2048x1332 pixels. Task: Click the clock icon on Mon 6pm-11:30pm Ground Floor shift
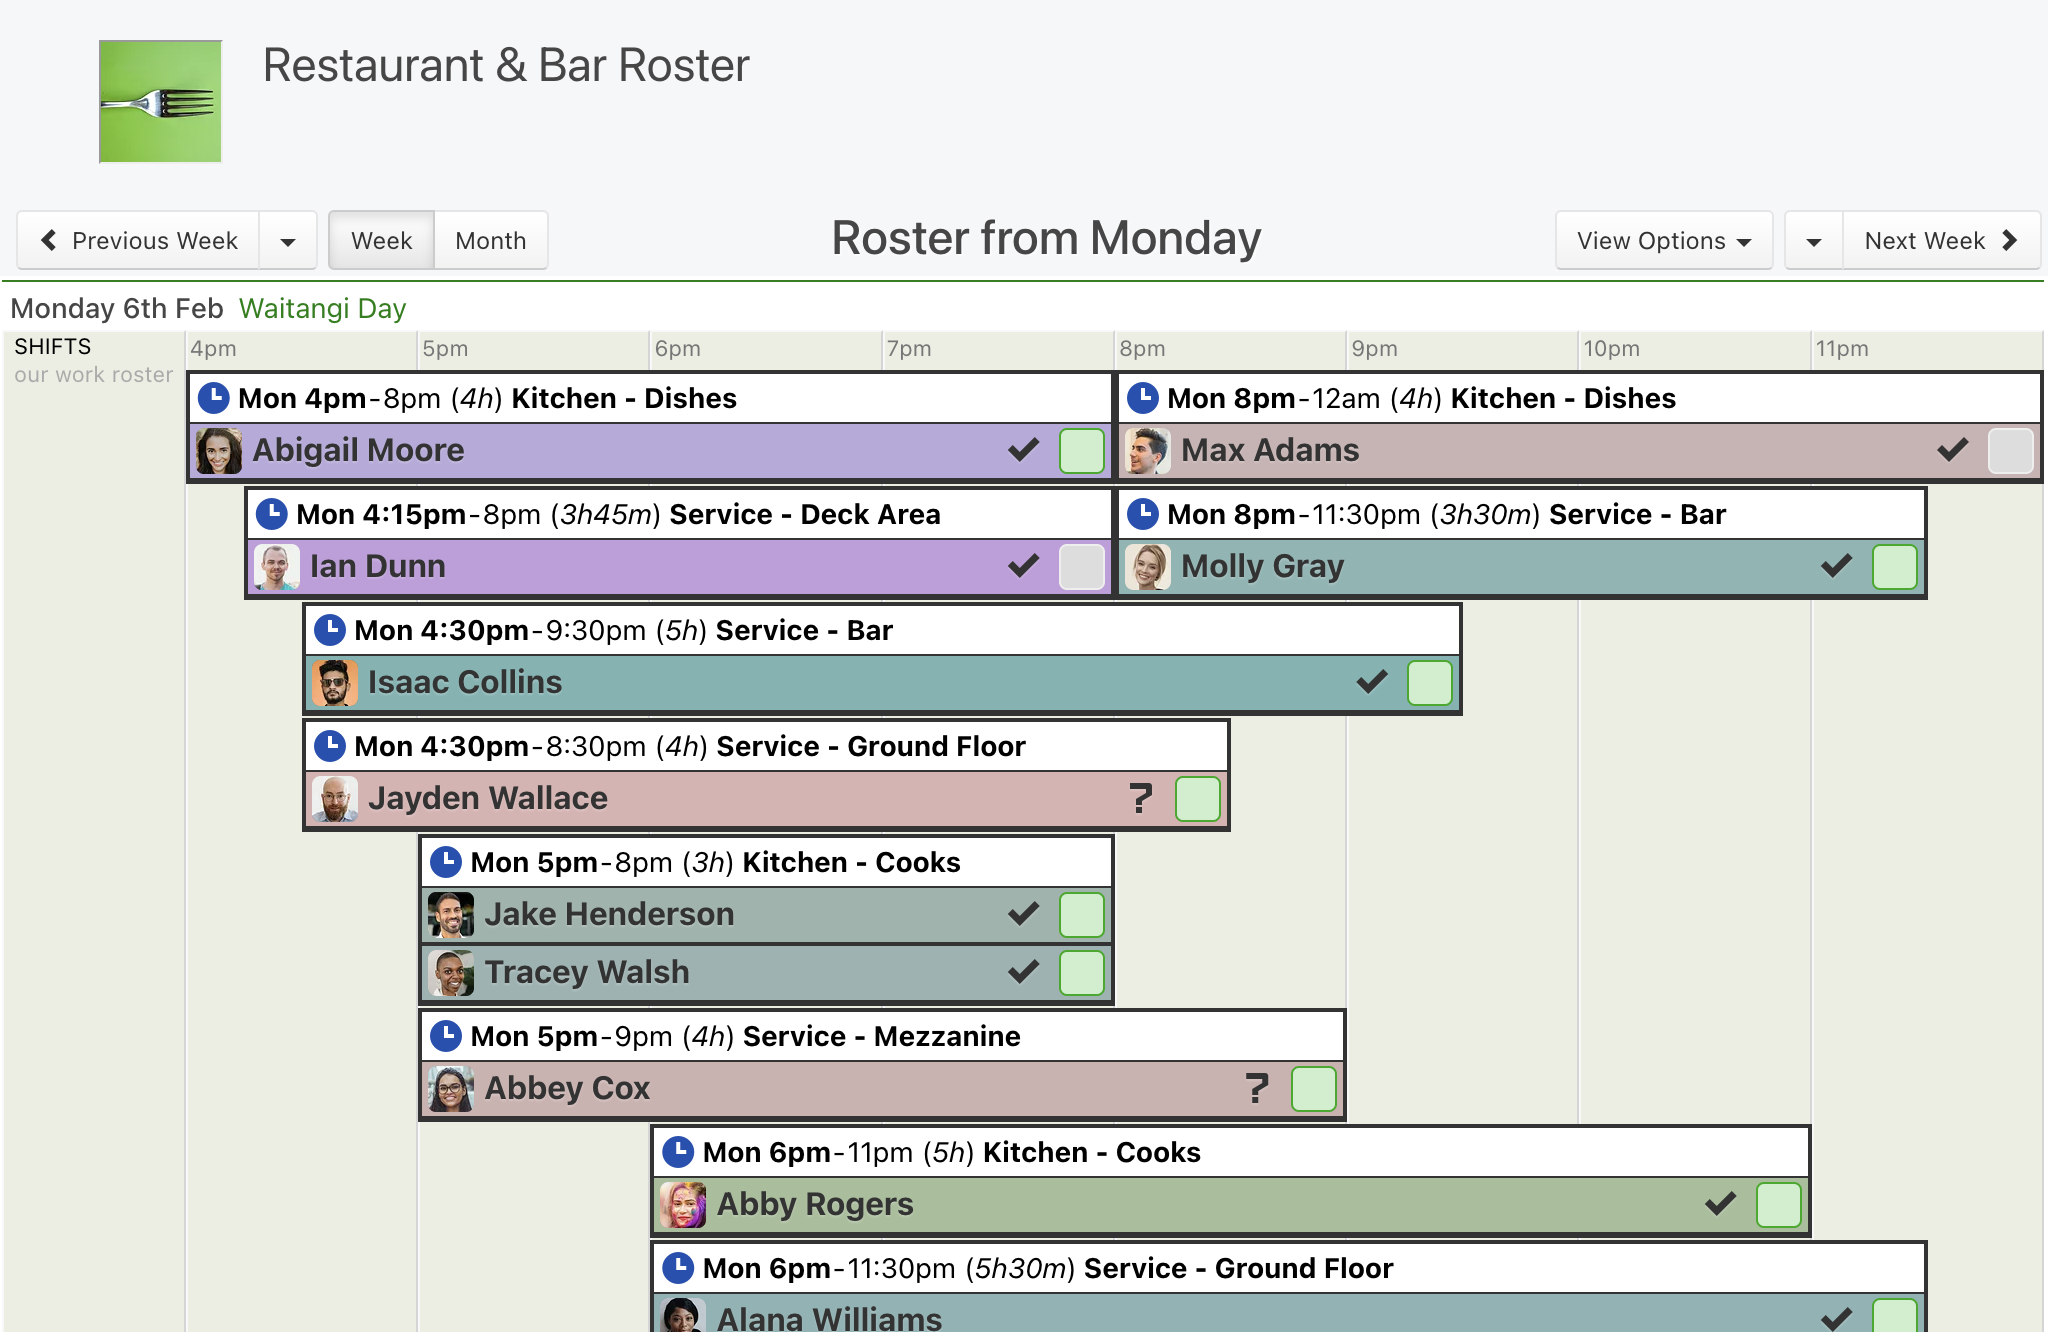[x=678, y=1268]
